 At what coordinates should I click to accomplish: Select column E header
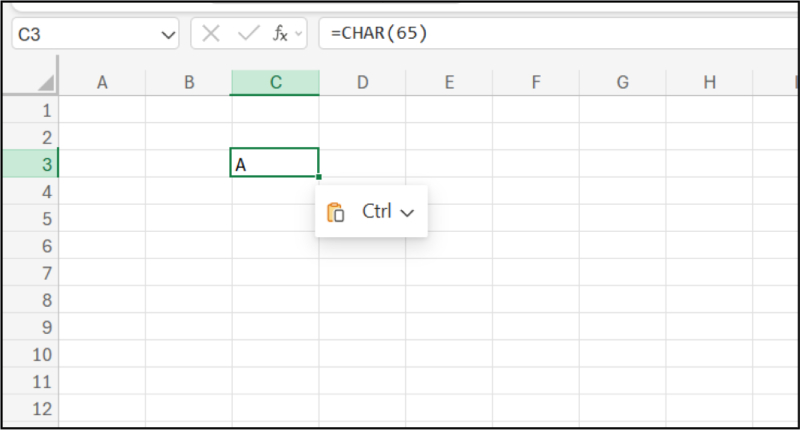(448, 83)
